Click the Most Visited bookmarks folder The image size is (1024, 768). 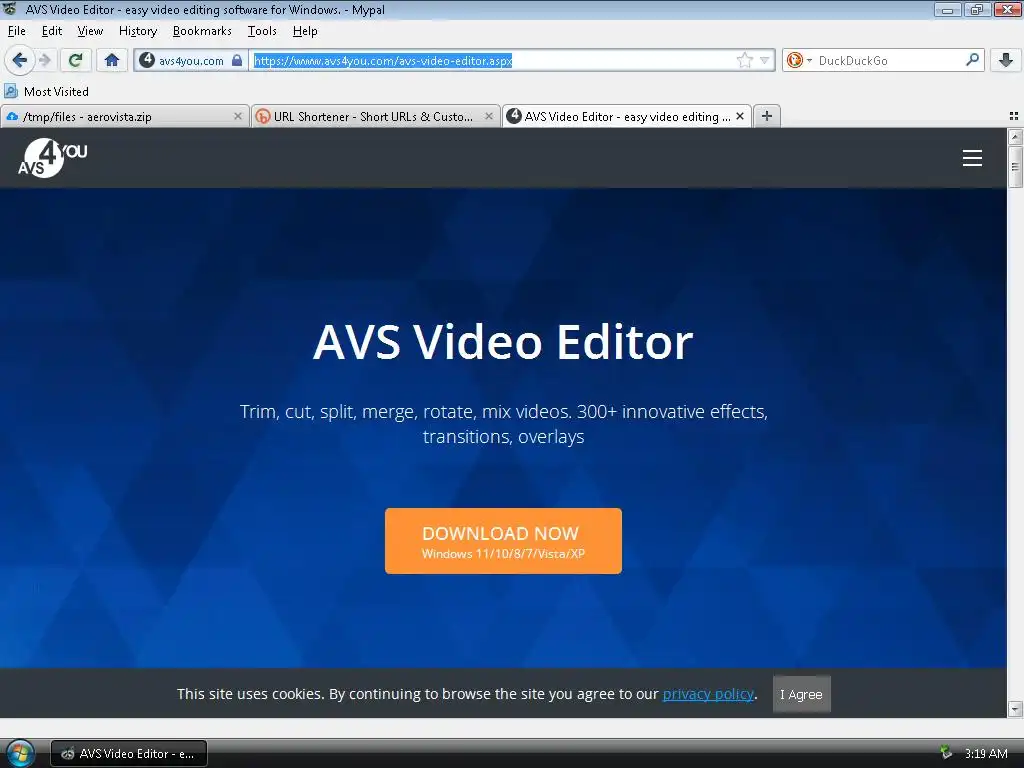[x=46, y=91]
